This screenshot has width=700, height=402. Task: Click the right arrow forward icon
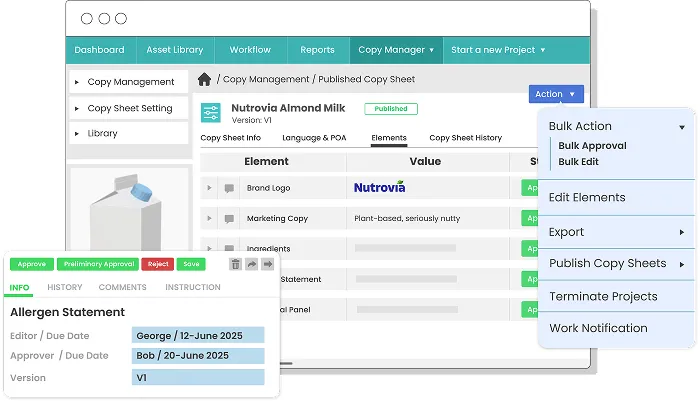[x=267, y=264]
